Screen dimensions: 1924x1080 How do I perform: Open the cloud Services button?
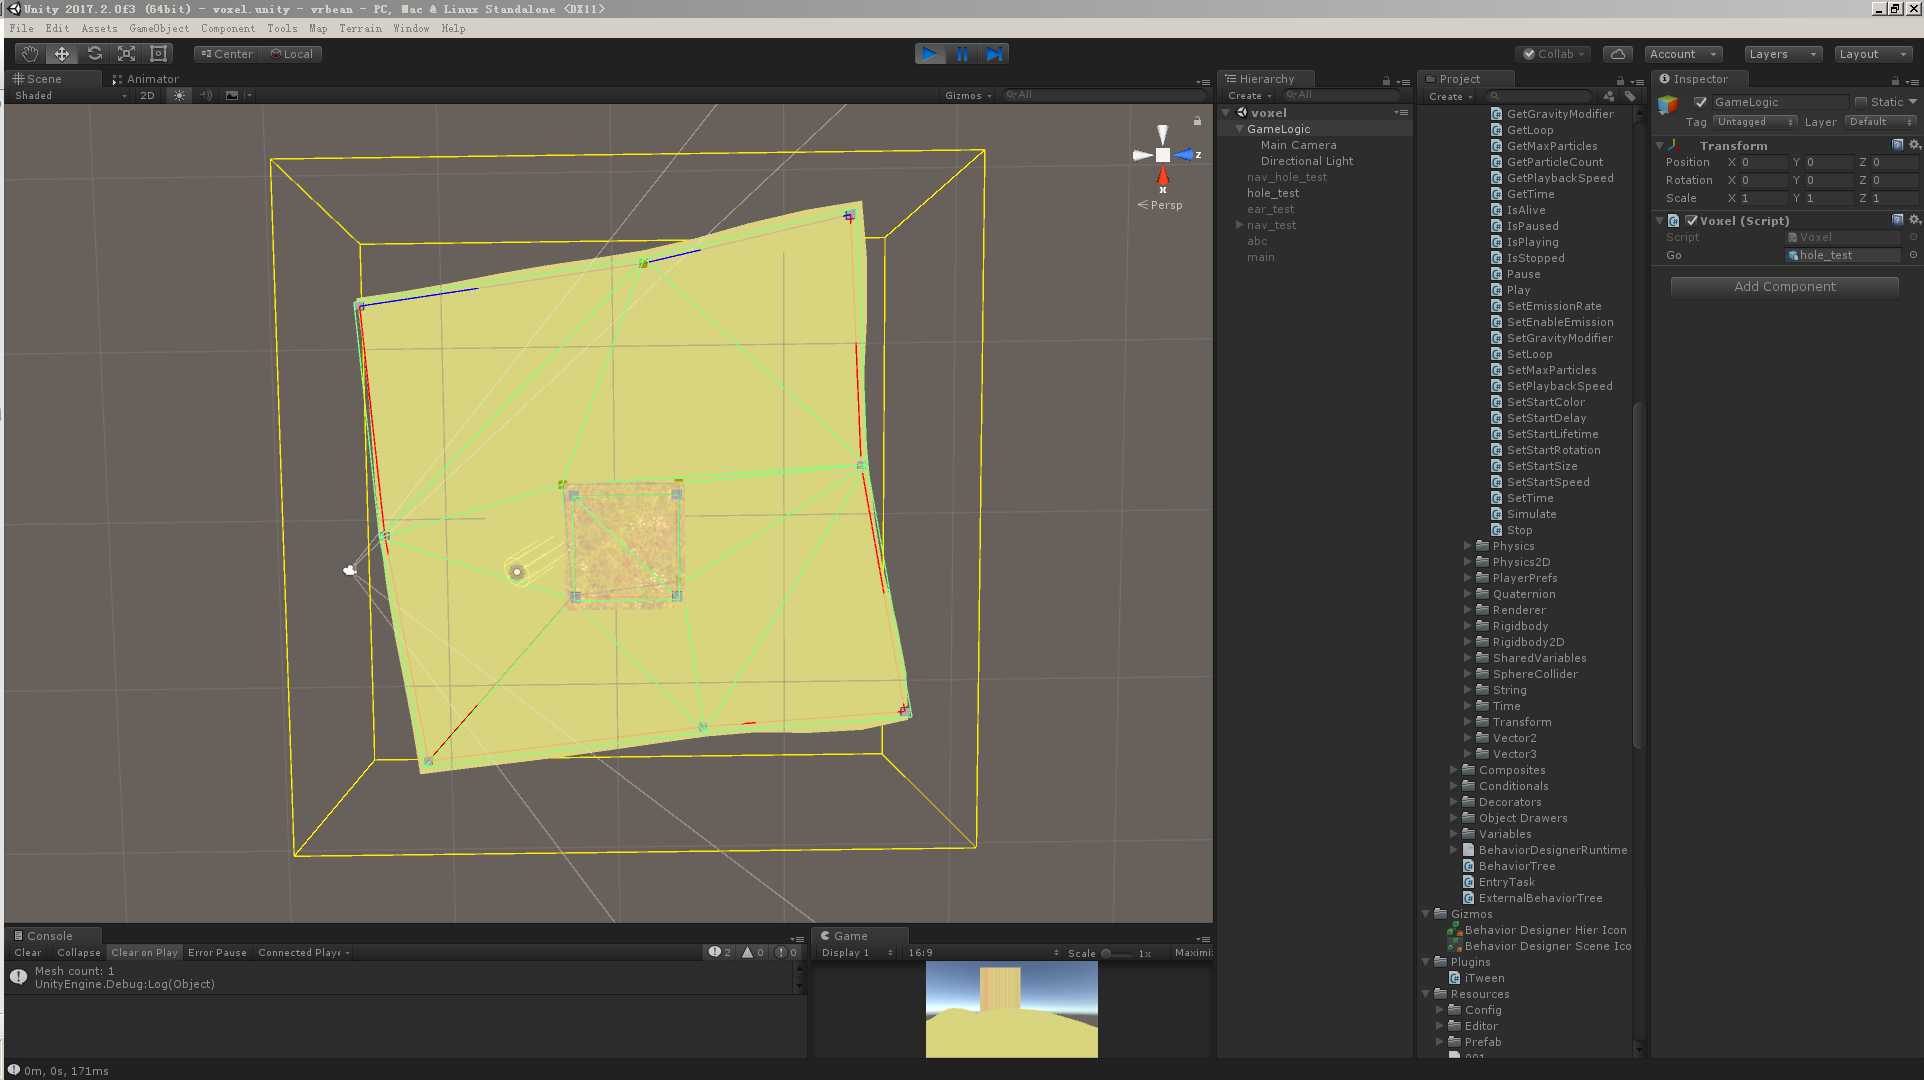pos(1617,54)
